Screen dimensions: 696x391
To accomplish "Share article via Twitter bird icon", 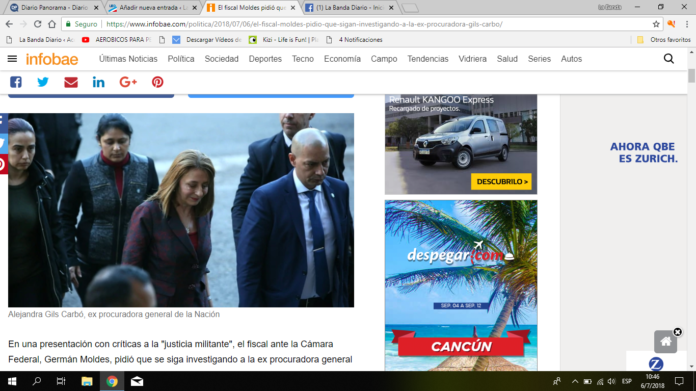I will 43,82.
